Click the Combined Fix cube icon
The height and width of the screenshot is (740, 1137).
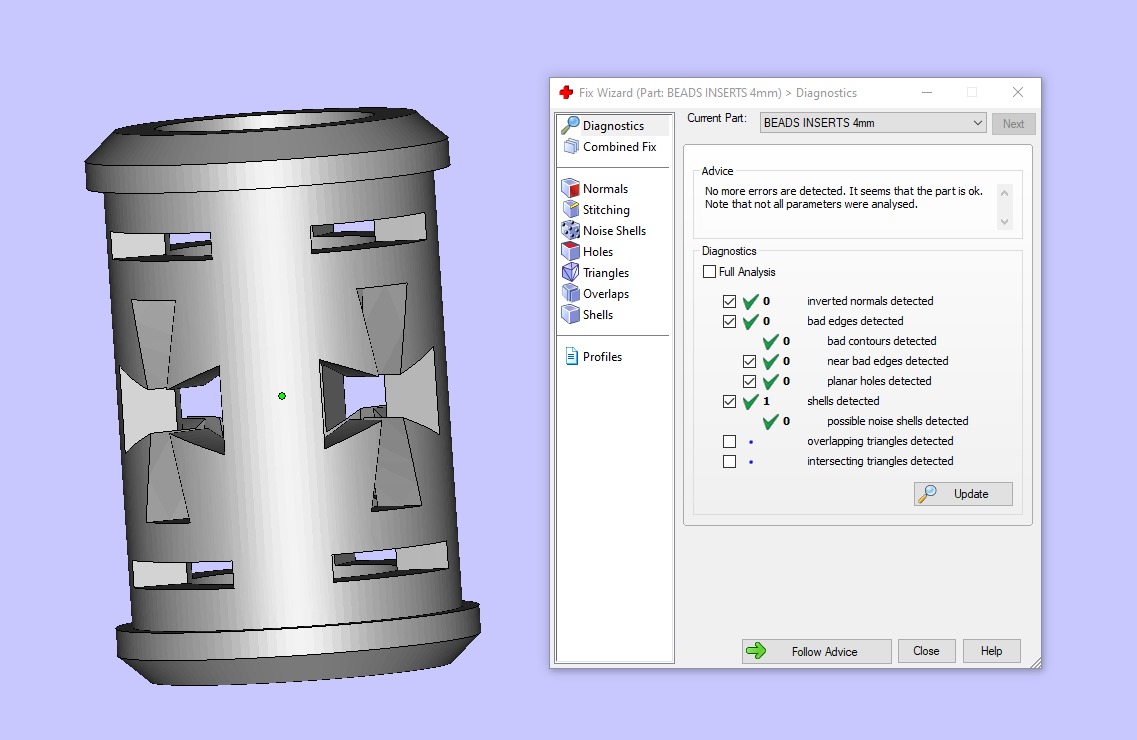(571, 146)
